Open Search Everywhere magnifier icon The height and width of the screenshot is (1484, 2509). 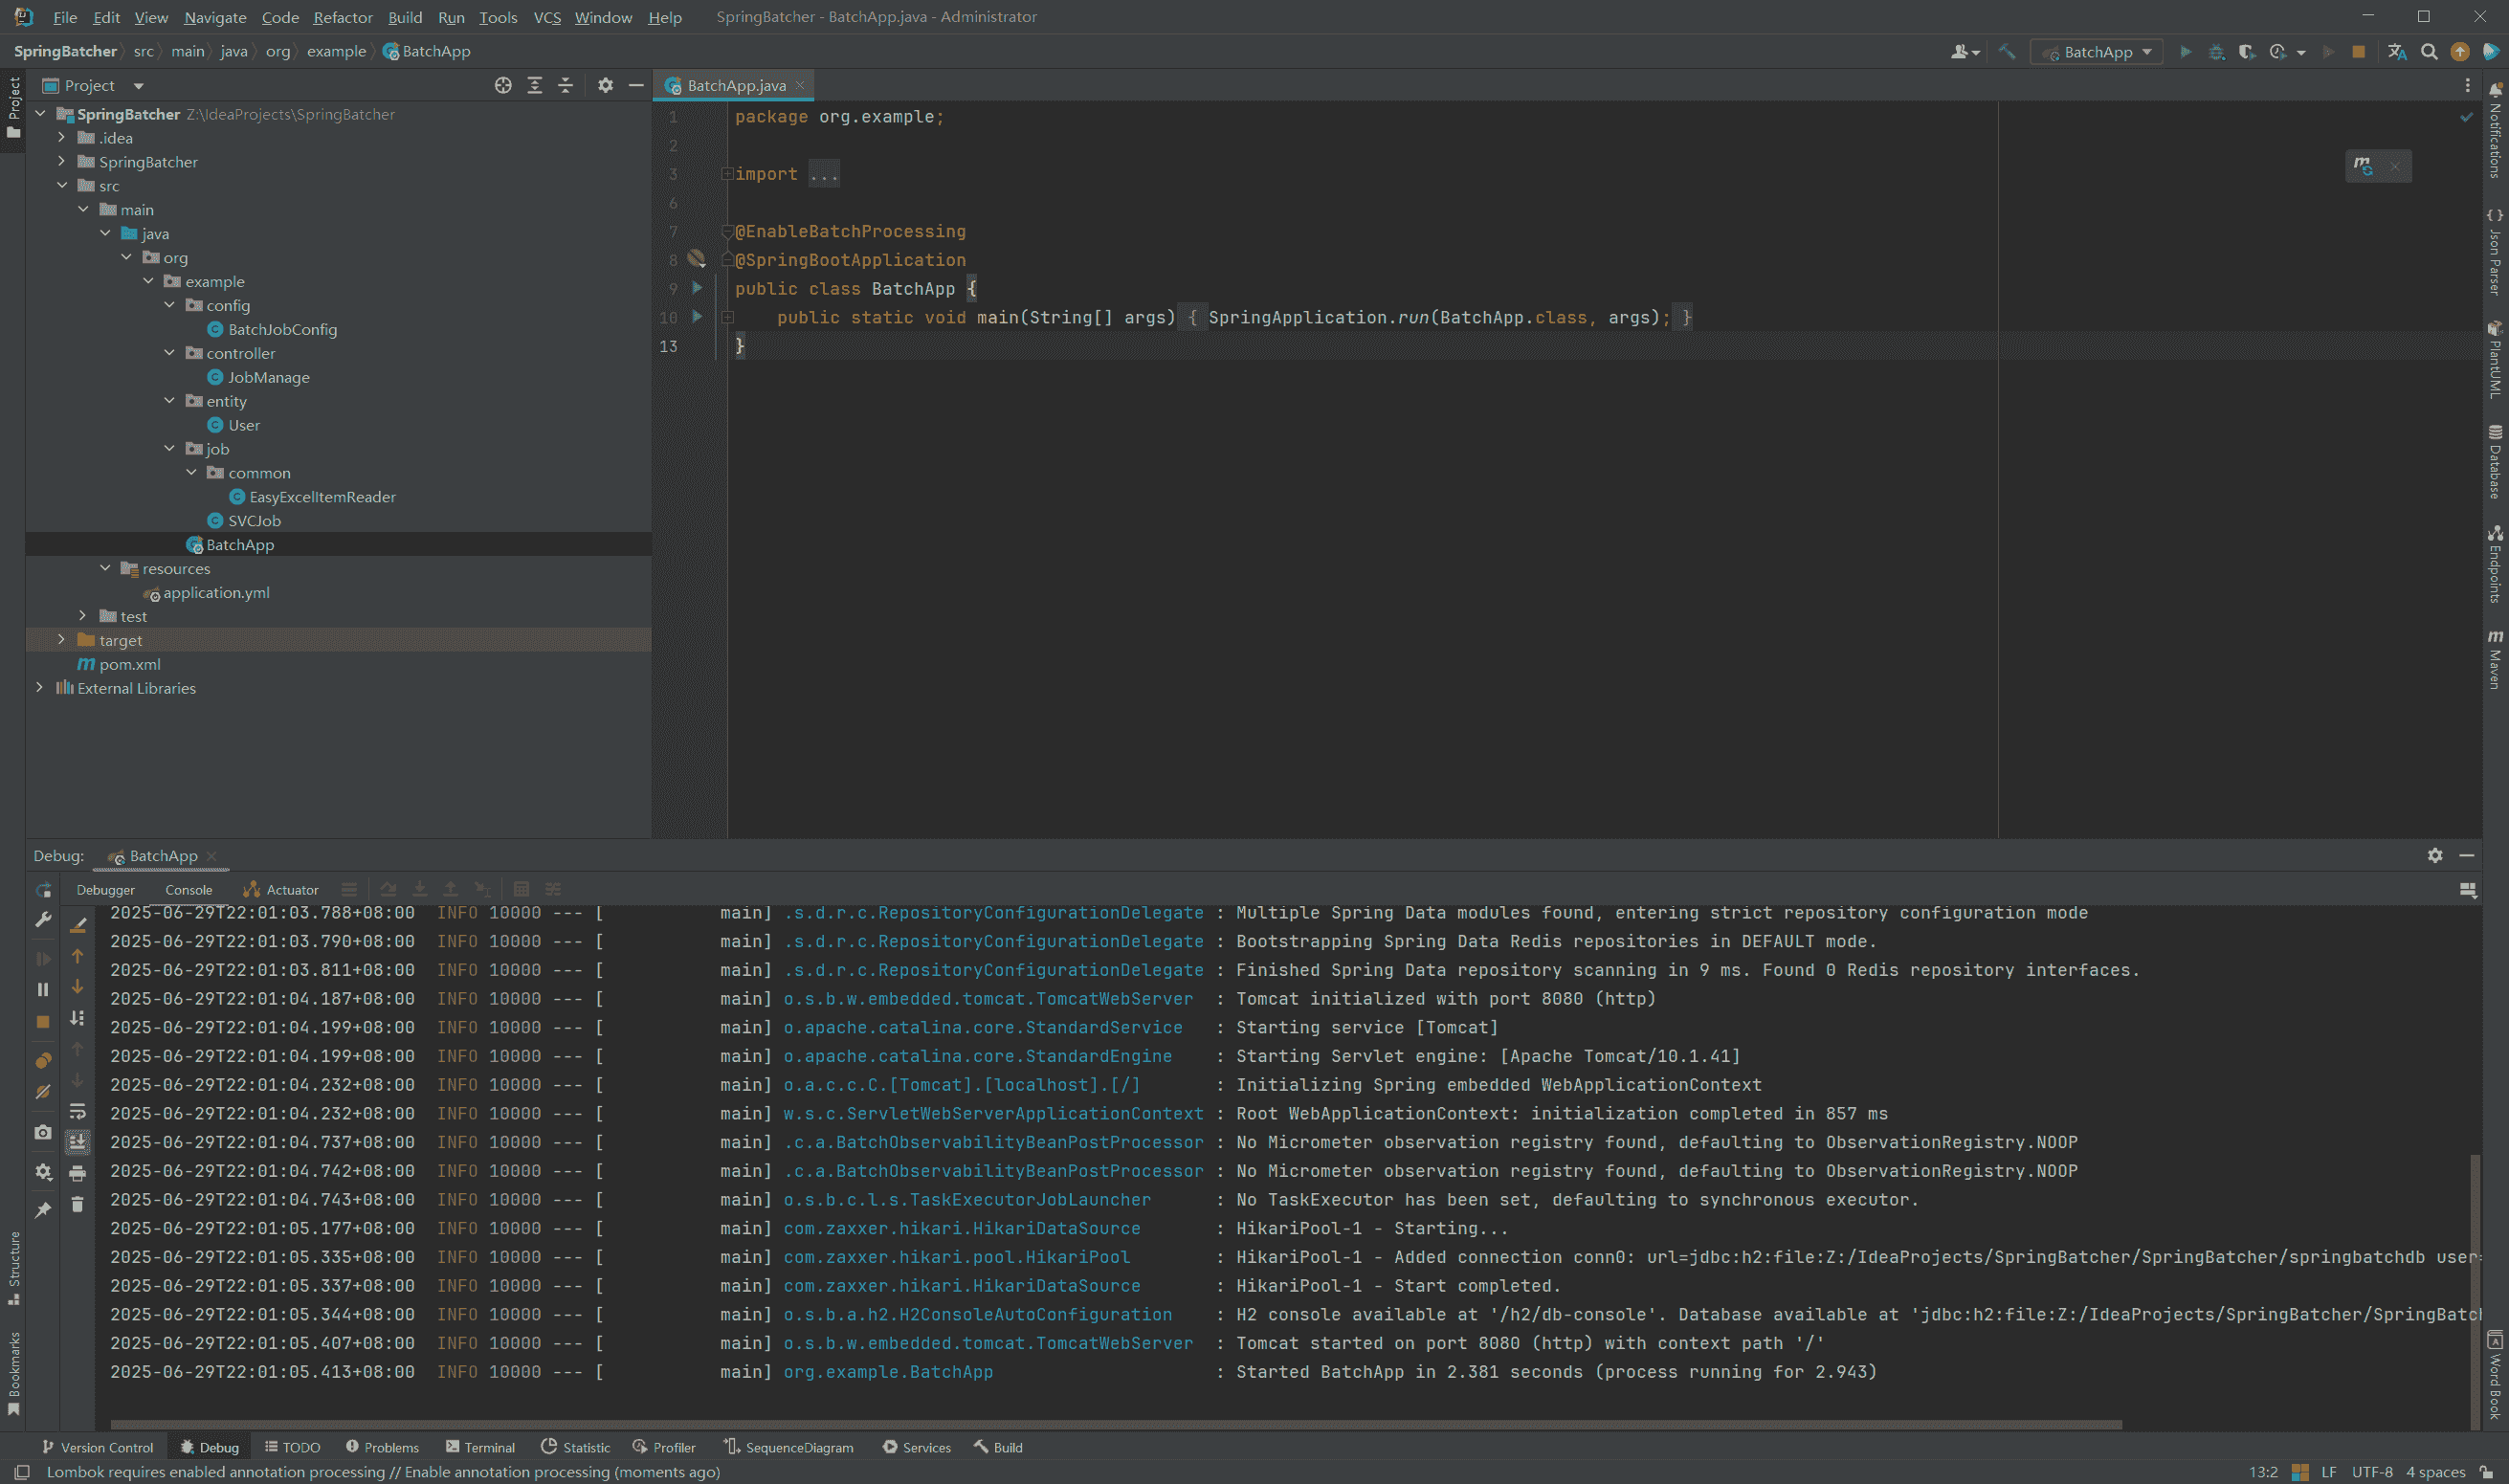[x=2429, y=52]
